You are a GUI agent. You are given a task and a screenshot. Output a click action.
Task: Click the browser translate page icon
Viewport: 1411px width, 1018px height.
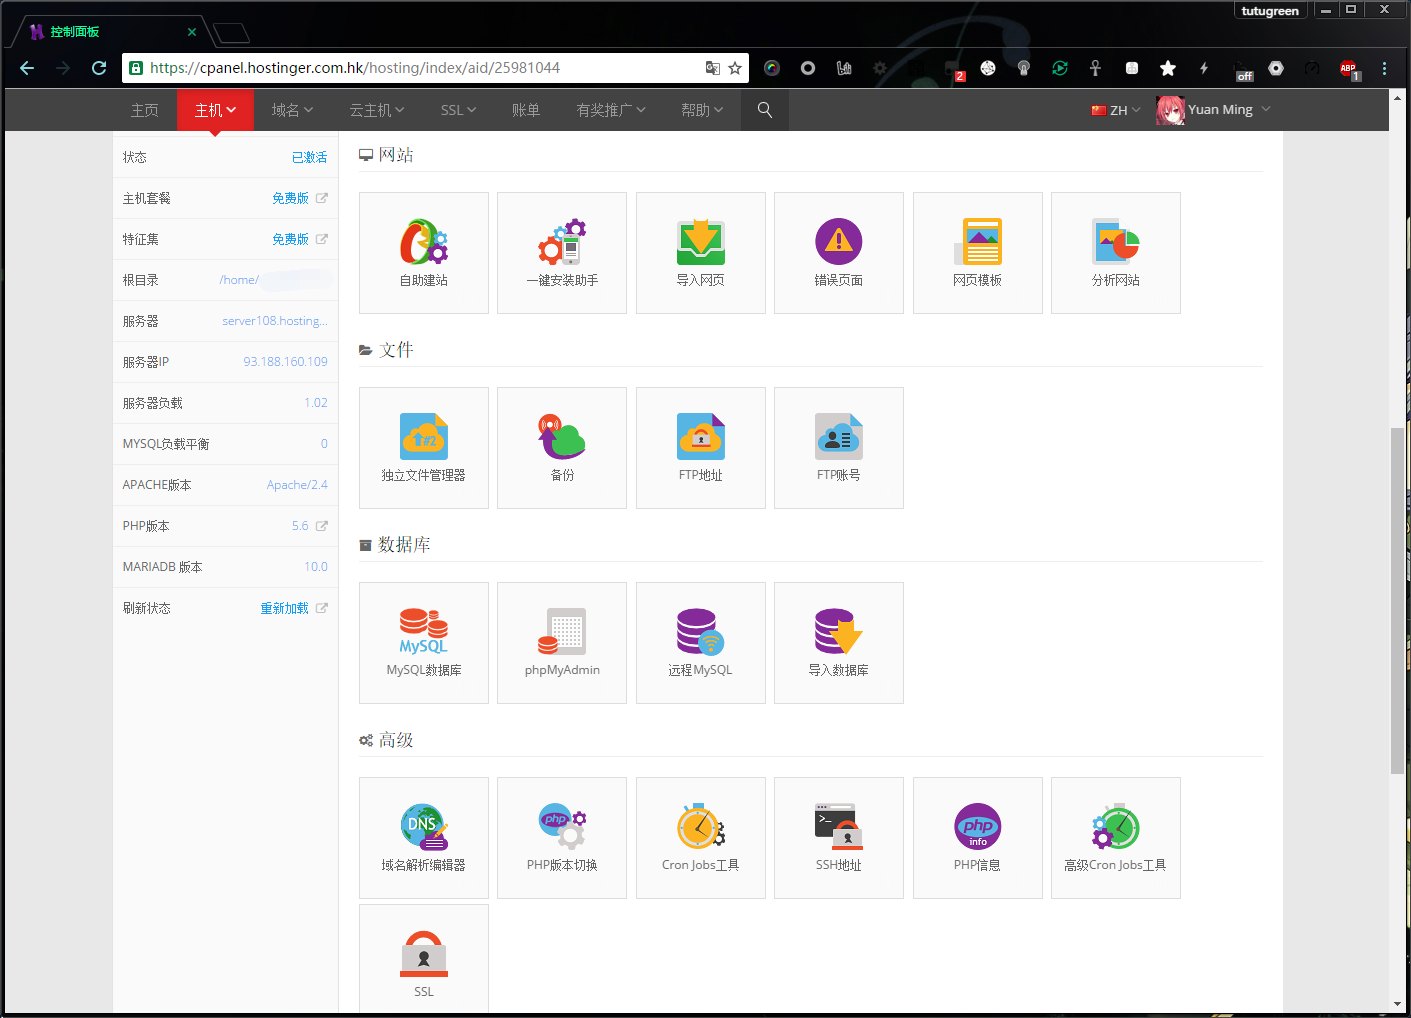pos(712,68)
